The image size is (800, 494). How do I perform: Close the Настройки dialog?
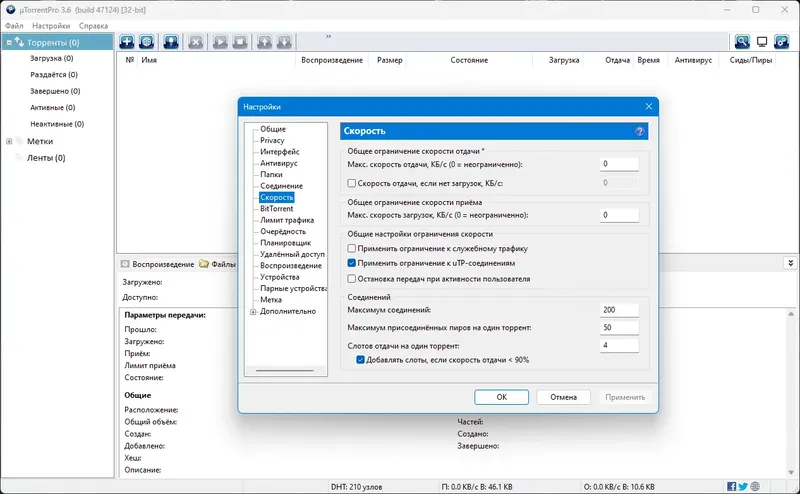(x=648, y=106)
